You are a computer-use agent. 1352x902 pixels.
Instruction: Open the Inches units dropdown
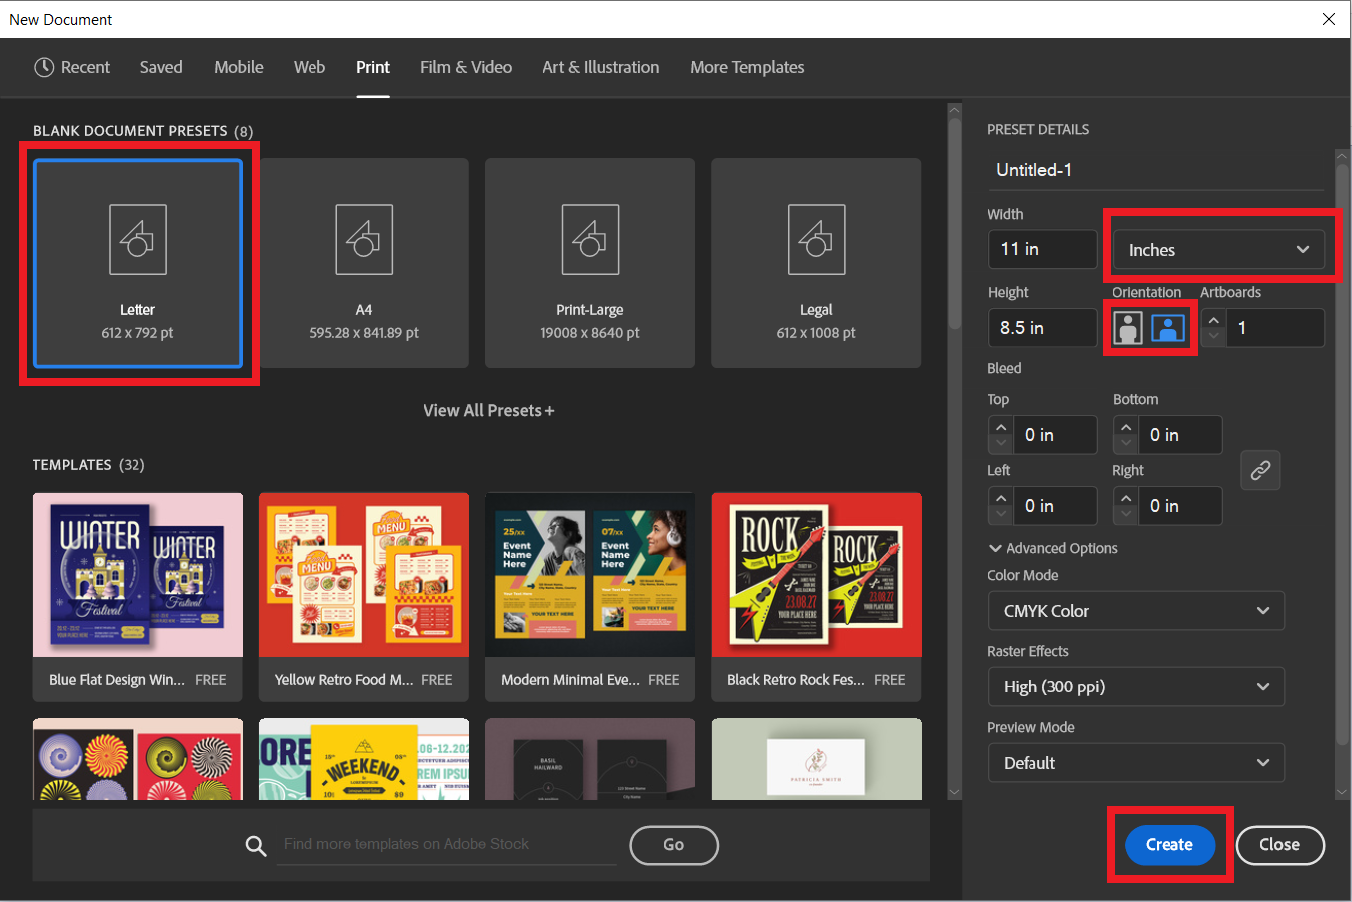[1218, 250]
